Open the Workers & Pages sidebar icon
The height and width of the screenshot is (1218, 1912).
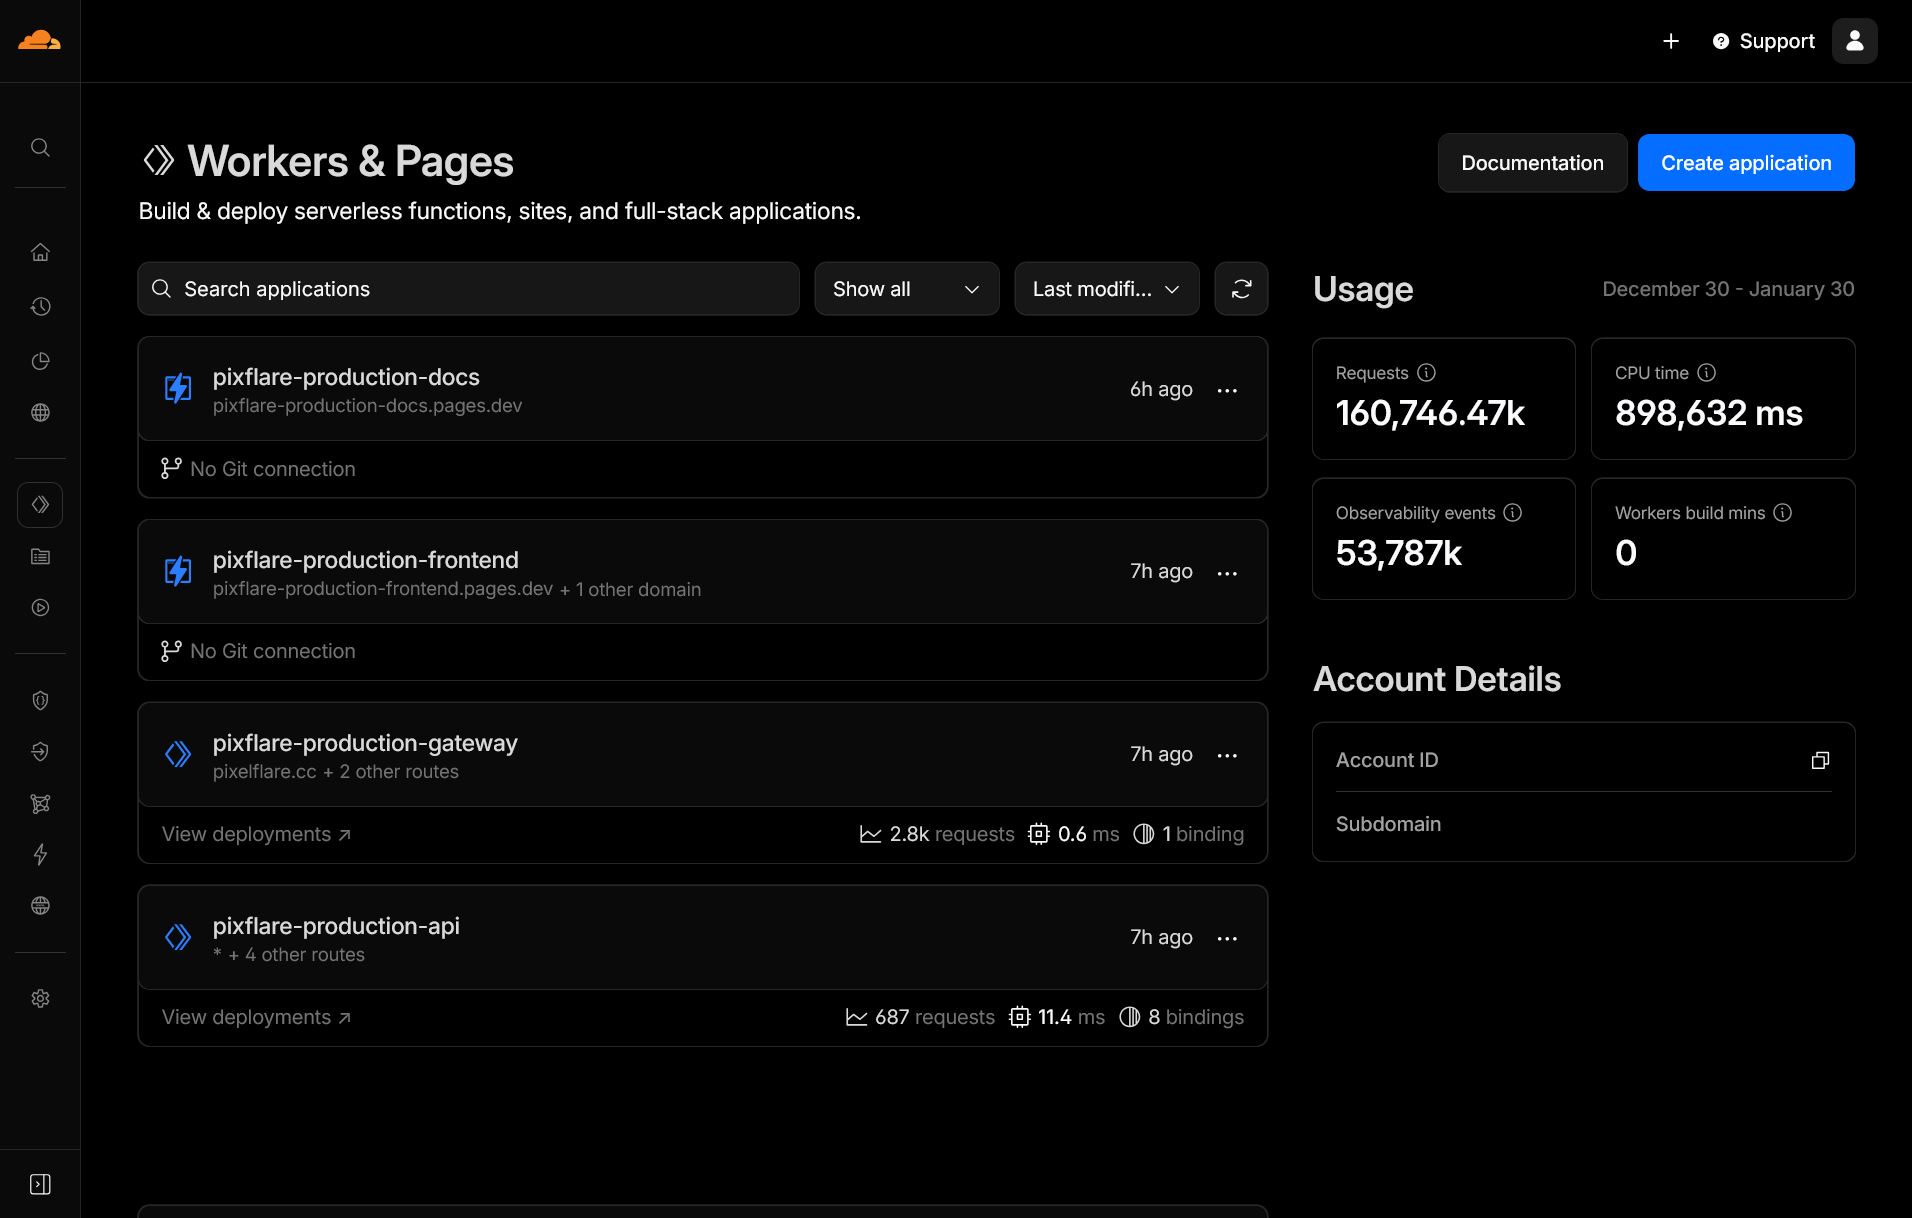(x=40, y=504)
